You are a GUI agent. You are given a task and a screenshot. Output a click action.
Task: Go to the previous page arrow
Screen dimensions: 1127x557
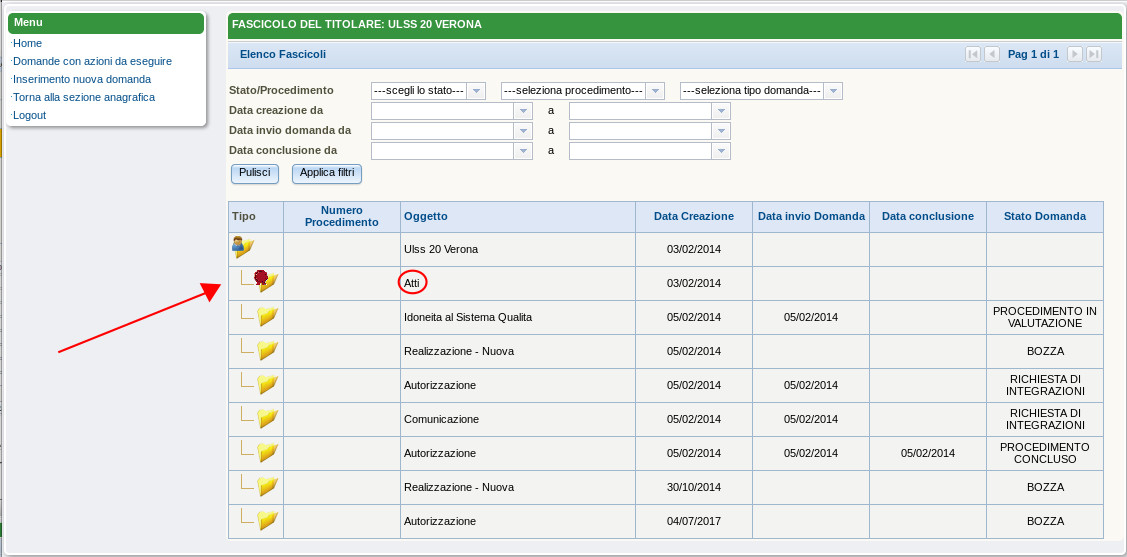coord(992,54)
